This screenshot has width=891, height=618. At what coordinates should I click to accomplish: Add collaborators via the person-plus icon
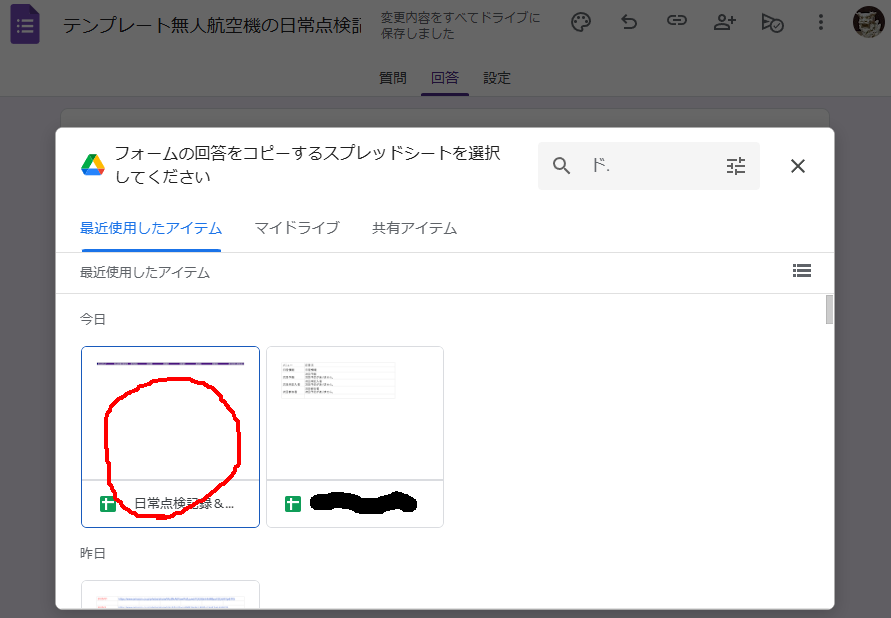click(725, 22)
